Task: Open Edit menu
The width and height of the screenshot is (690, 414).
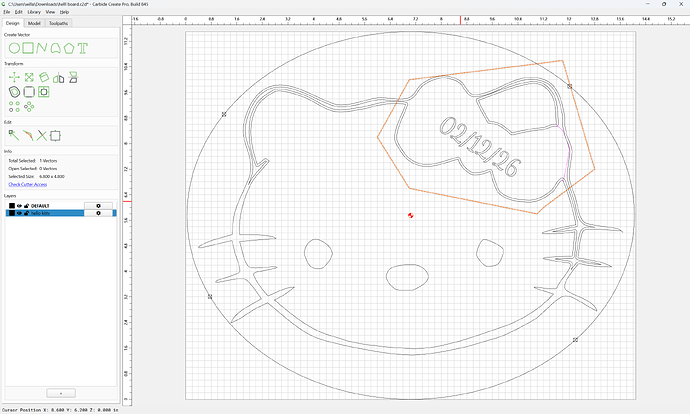Action: (18, 12)
